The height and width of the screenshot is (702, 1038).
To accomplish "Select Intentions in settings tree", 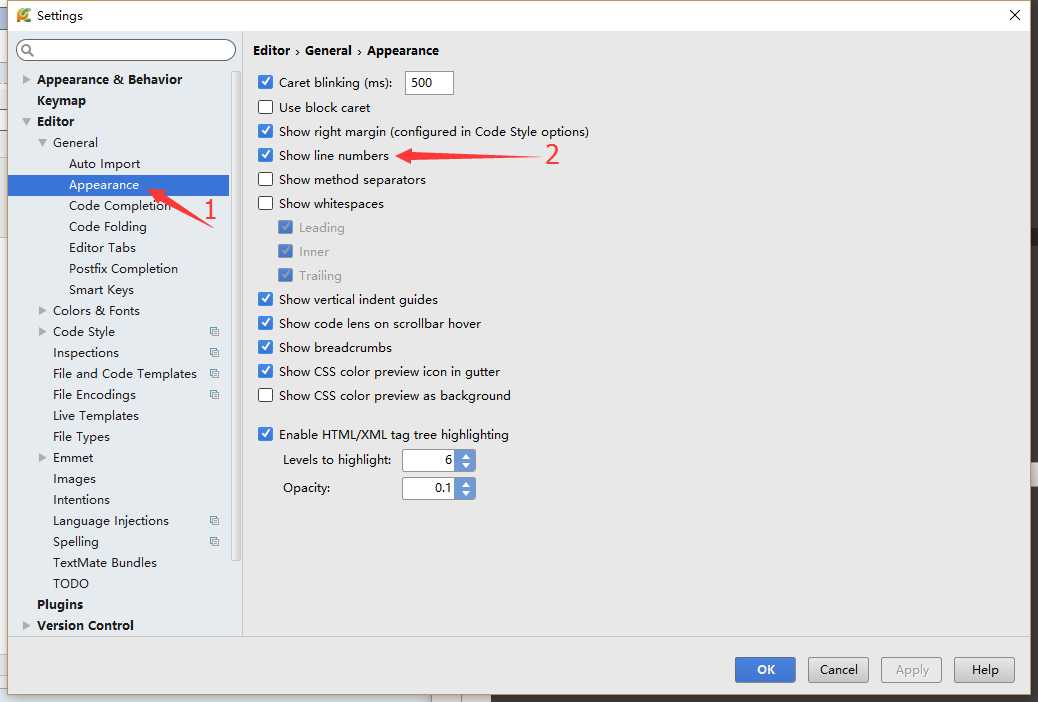I will point(81,499).
